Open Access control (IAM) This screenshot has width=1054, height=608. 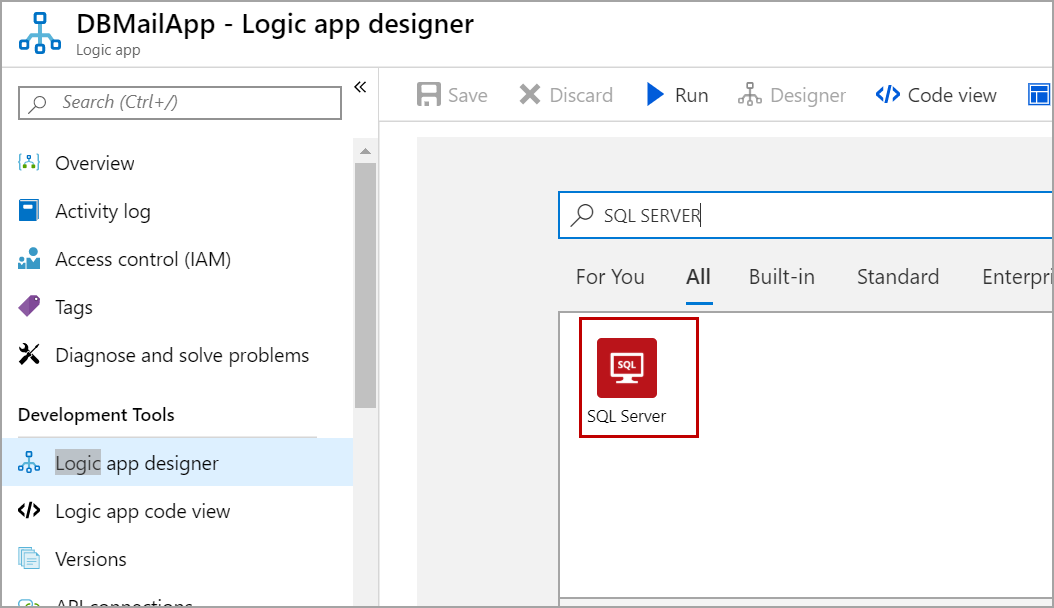[142, 259]
